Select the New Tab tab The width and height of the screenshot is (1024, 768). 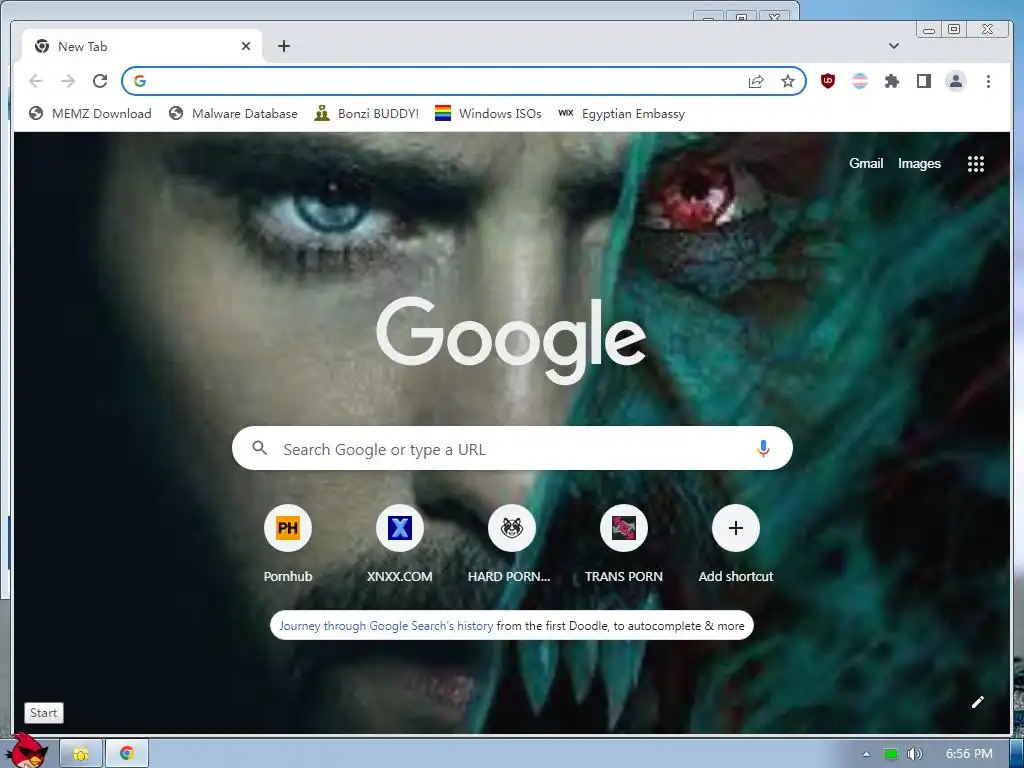tap(142, 46)
